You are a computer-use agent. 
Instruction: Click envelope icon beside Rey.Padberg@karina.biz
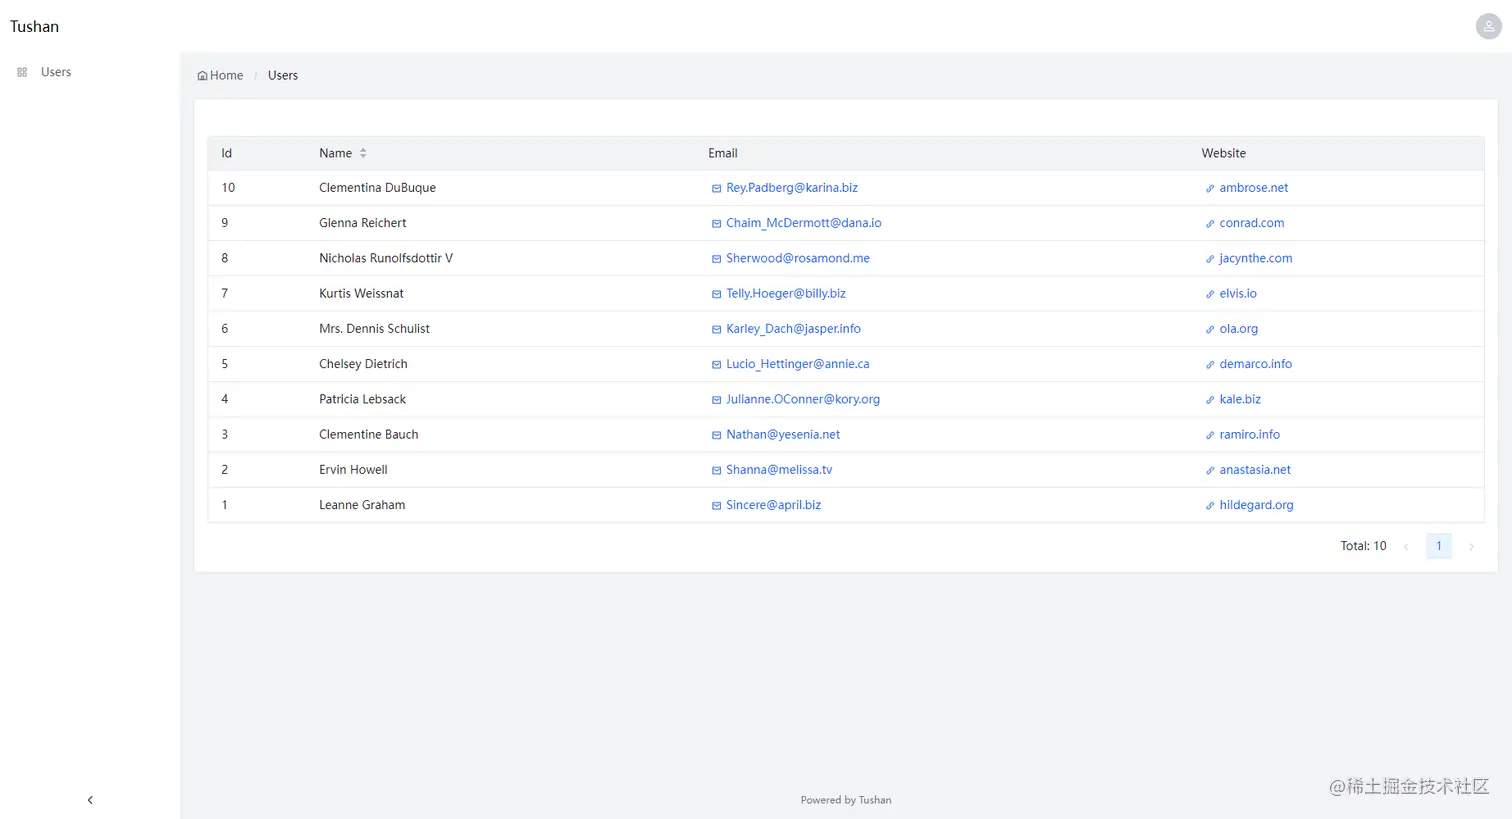(x=716, y=188)
